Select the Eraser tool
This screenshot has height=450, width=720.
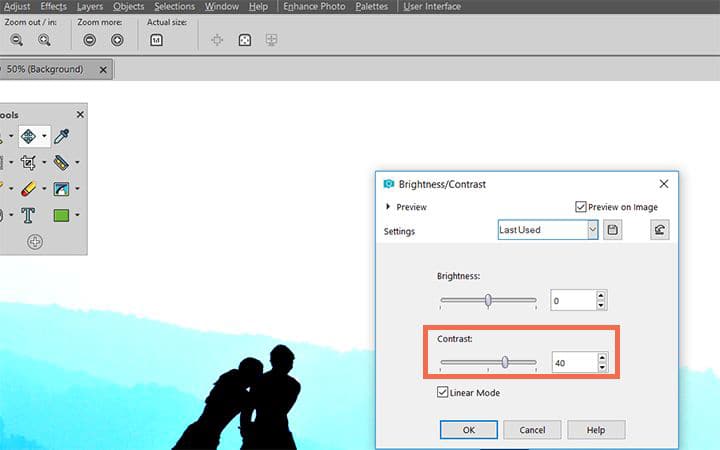28,188
